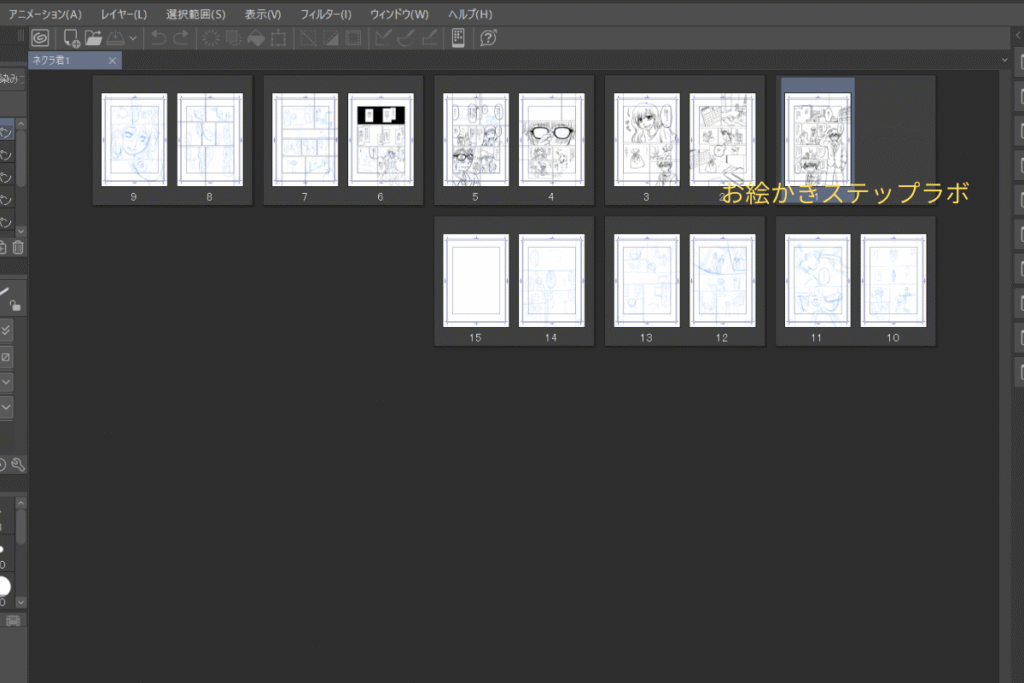This screenshot has width=1024, height=683.
Task: Open Clip Studio launcher icon
Action: pos(41,38)
